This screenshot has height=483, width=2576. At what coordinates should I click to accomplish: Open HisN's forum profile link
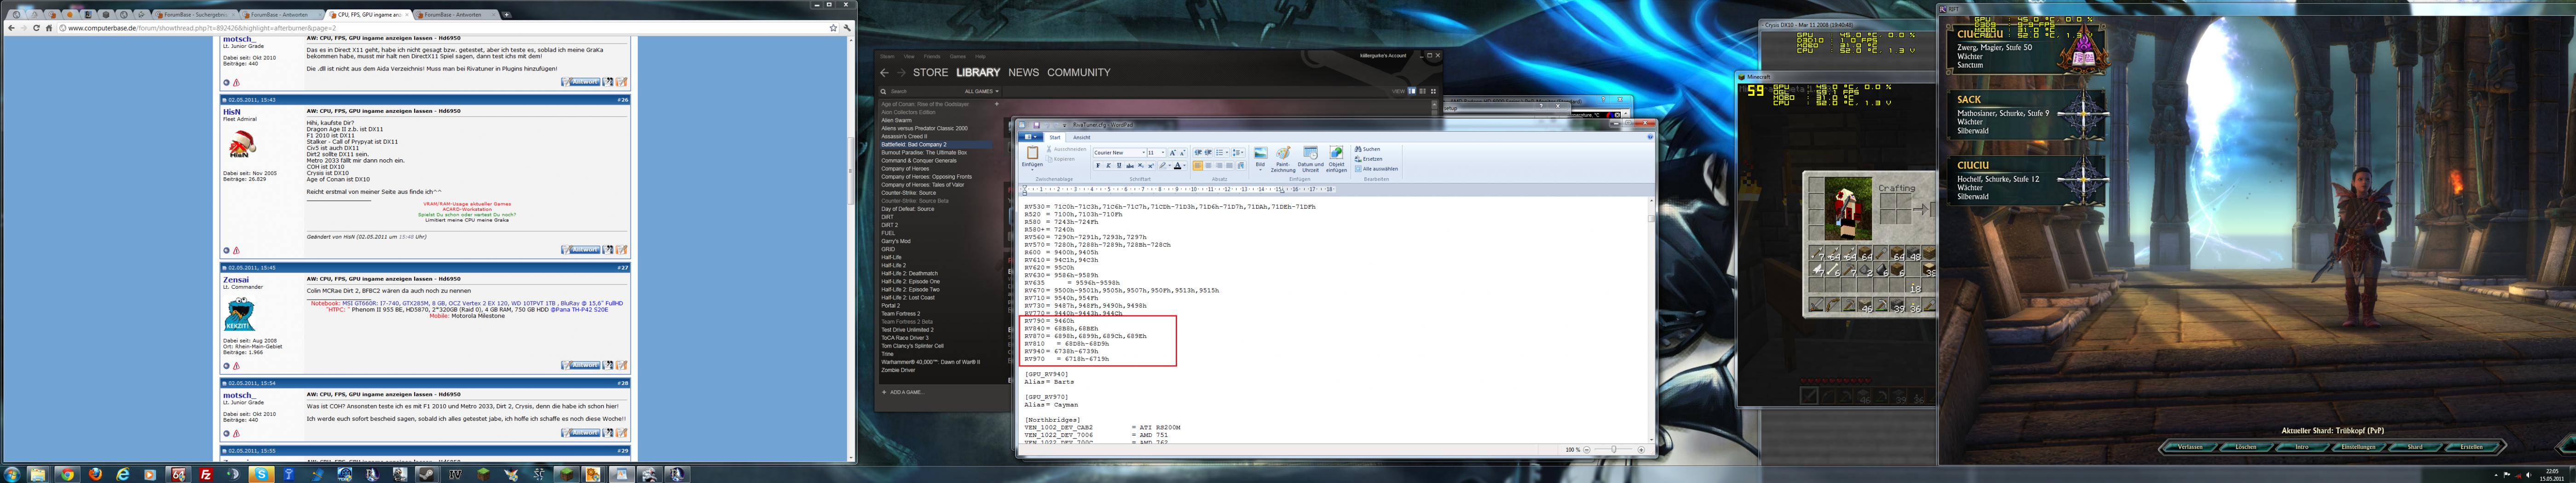point(232,112)
